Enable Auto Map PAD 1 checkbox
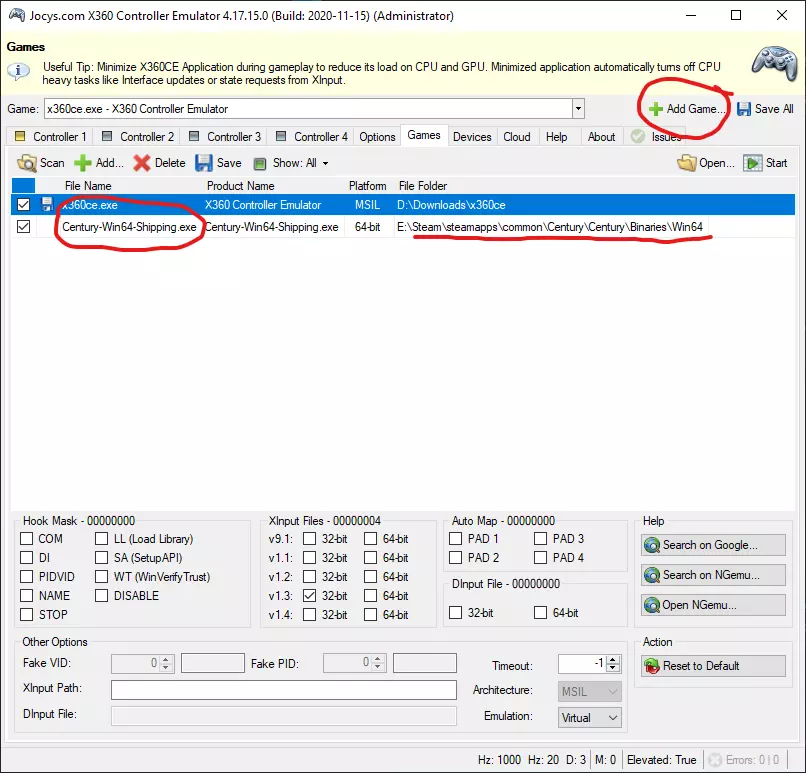Image resolution: width=806 pixels, height=773 pixels. click(455, 539)
